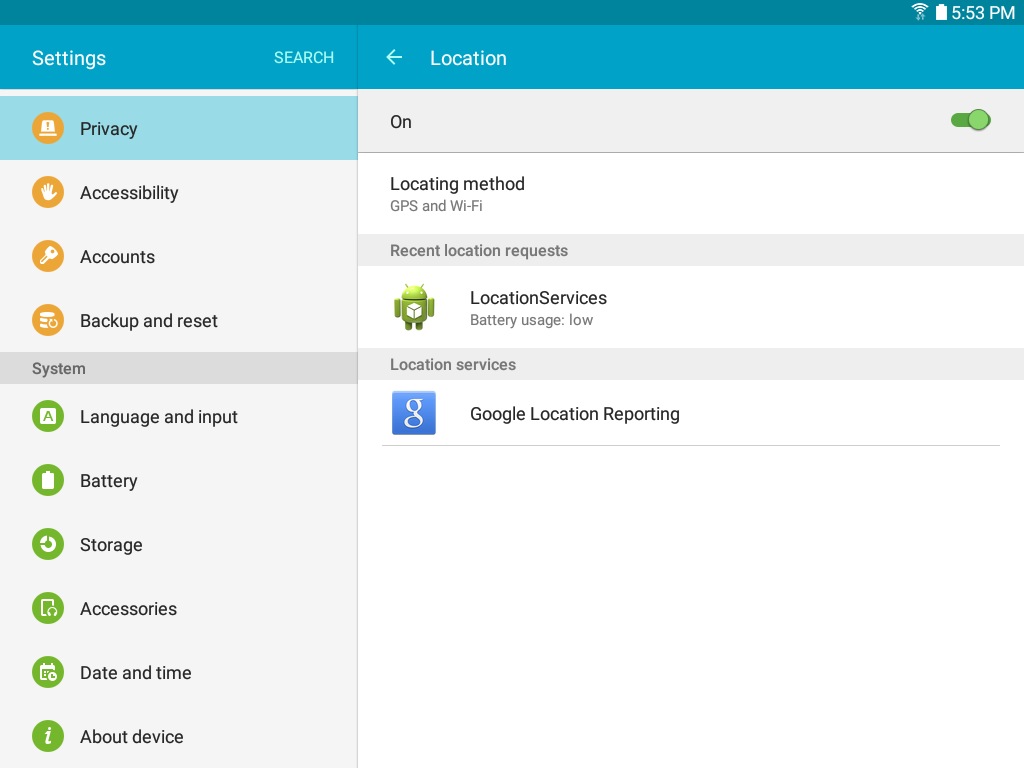
Task: Open Date and time settings
Action: [x=179, y=672]
